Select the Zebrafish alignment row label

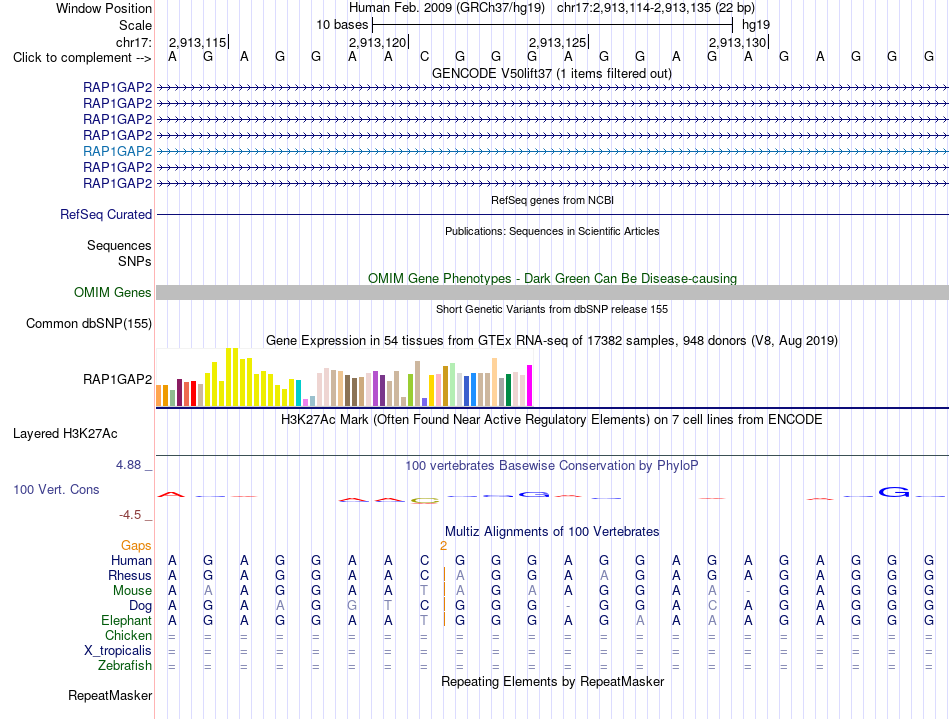(125, 666)
